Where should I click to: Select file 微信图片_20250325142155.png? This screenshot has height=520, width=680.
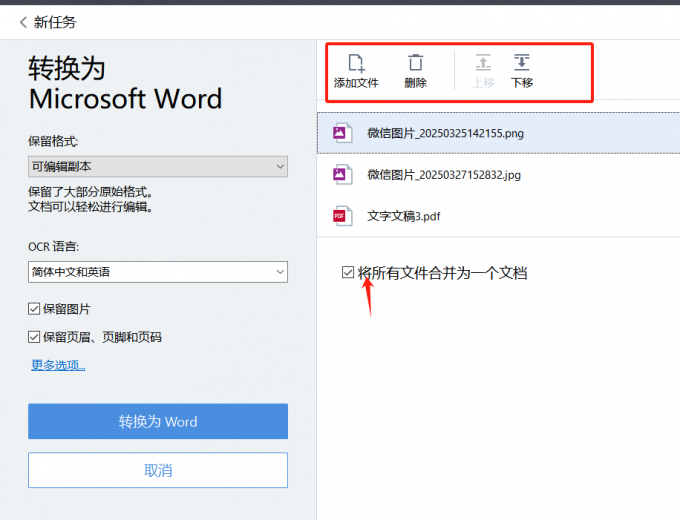(x=499, y=133)
